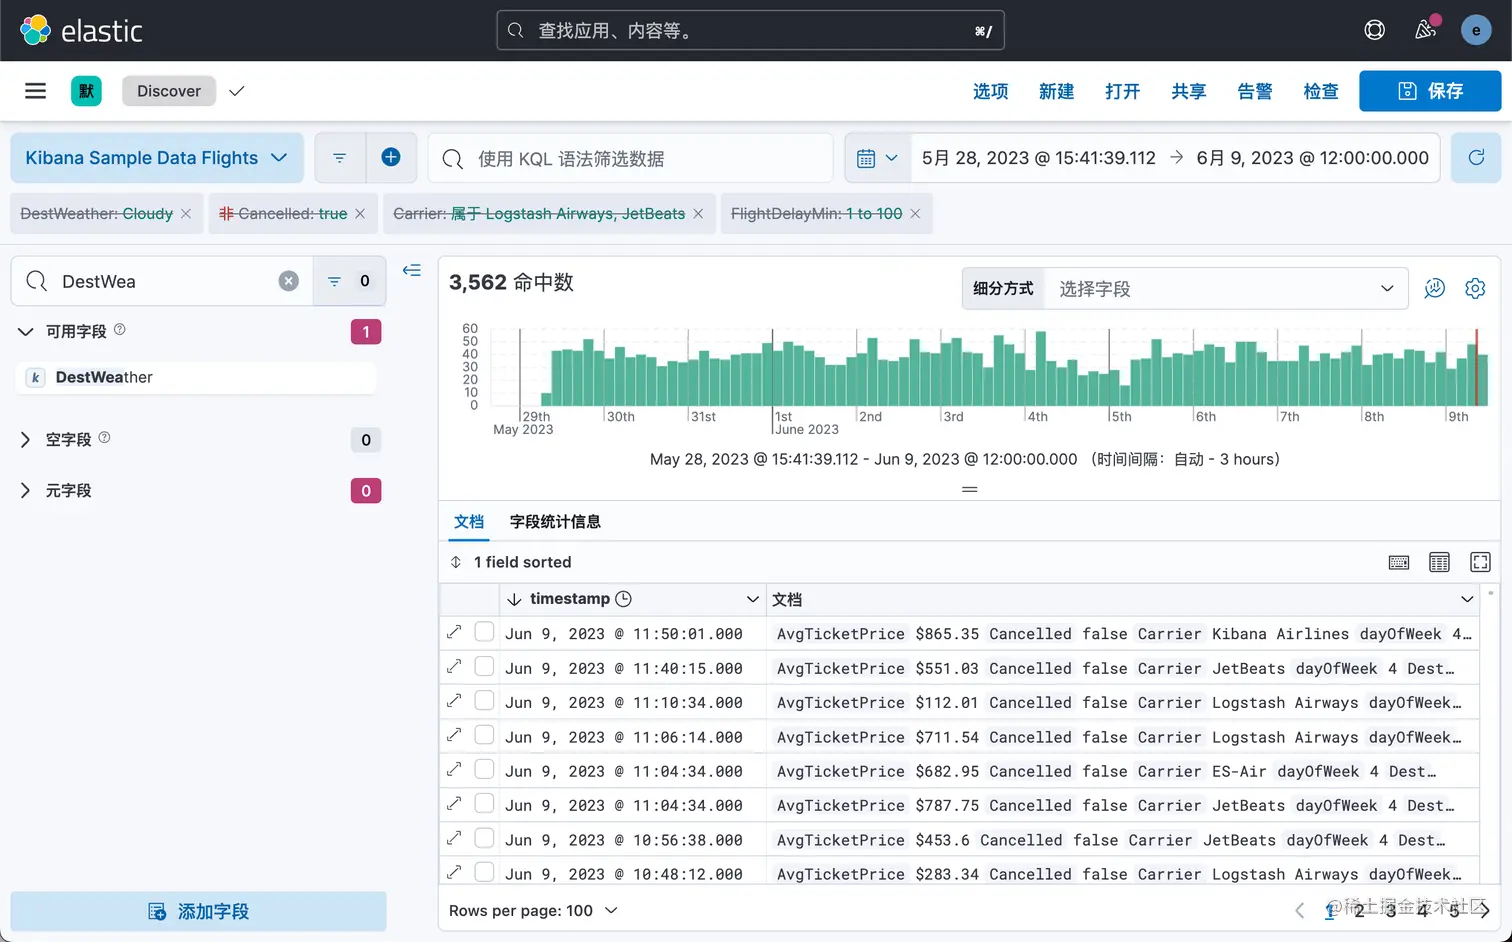The image size is (1512, 942).
Task: Change the Rows per page setting
Action: pos(533,911)
